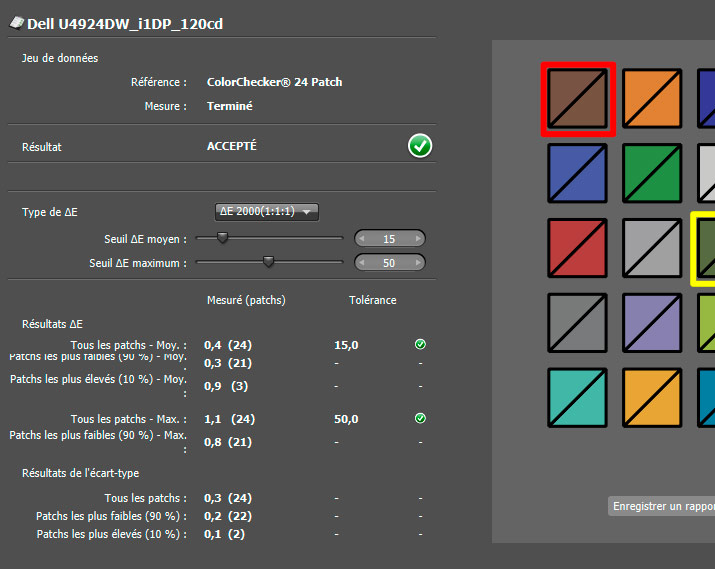Select the blue patch in second row
Viewport: 715px width, 569px height.
[577, 173]
